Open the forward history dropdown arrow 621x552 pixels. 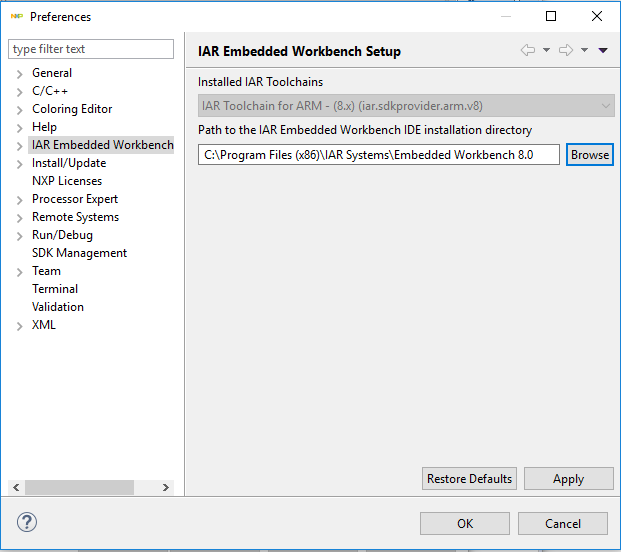tap(584, 50)
